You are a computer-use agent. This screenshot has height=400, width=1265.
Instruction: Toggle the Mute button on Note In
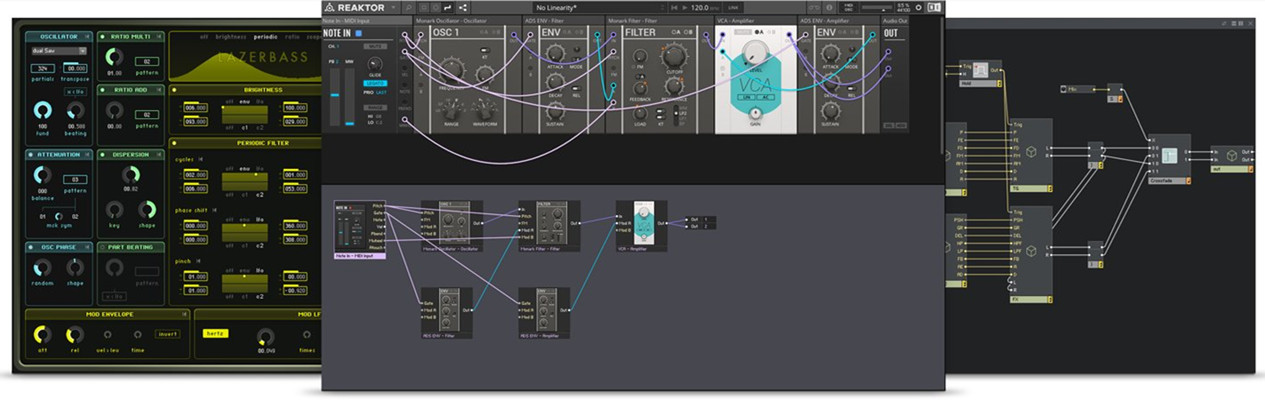375,46
